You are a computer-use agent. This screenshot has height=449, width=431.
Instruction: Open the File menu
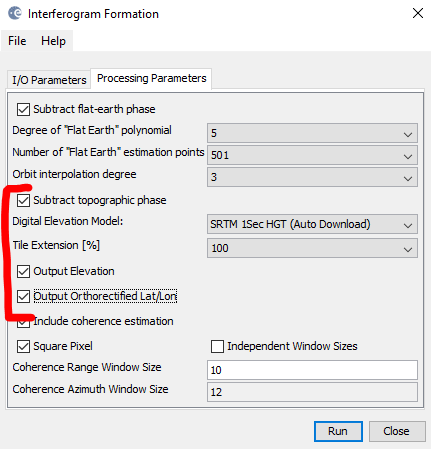pos(17,41)
